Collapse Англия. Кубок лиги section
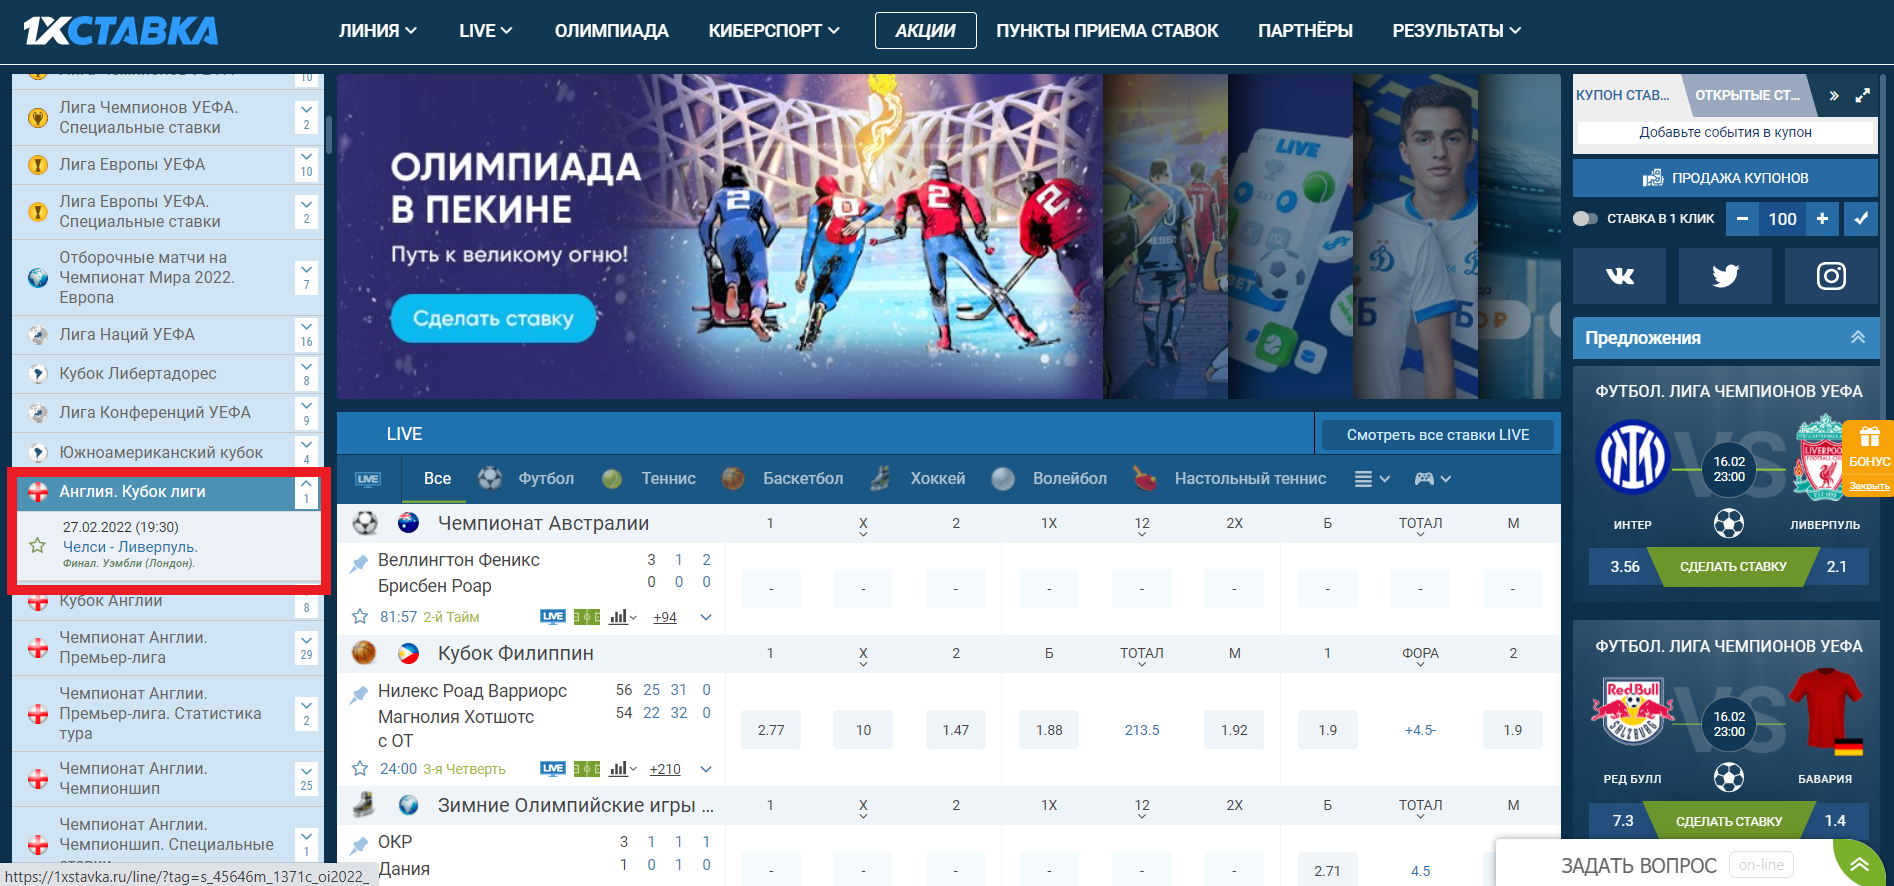The height and width of the screenshot is (886, 1894). pos(306,491)
